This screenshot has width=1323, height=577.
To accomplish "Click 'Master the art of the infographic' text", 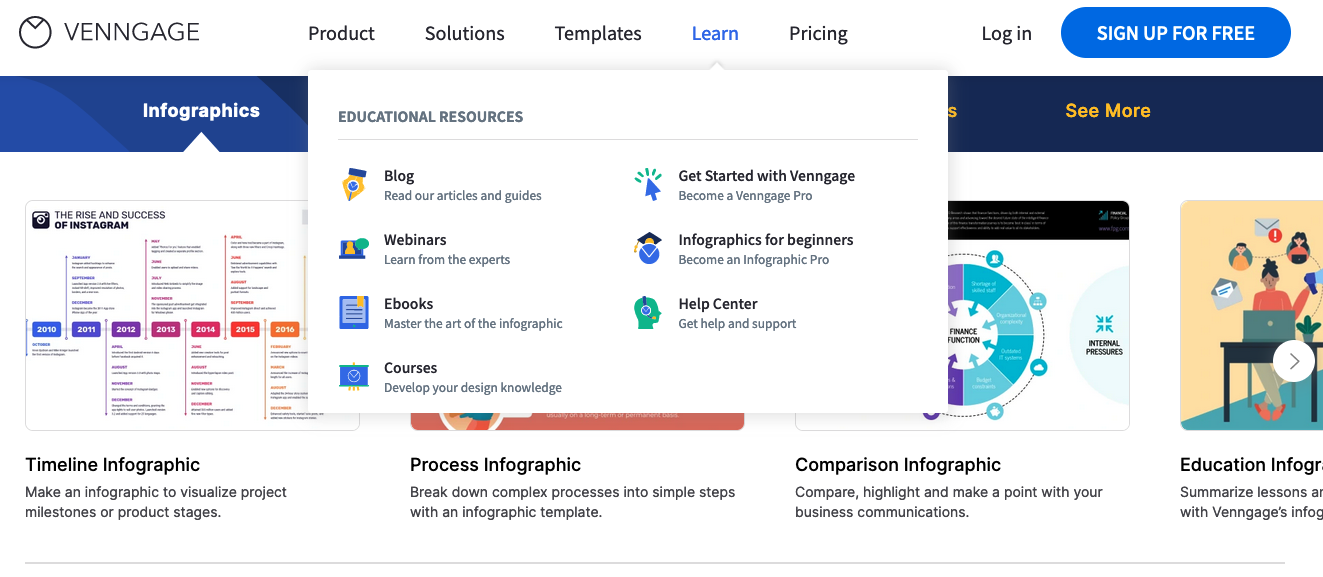I will click(473, 324).
